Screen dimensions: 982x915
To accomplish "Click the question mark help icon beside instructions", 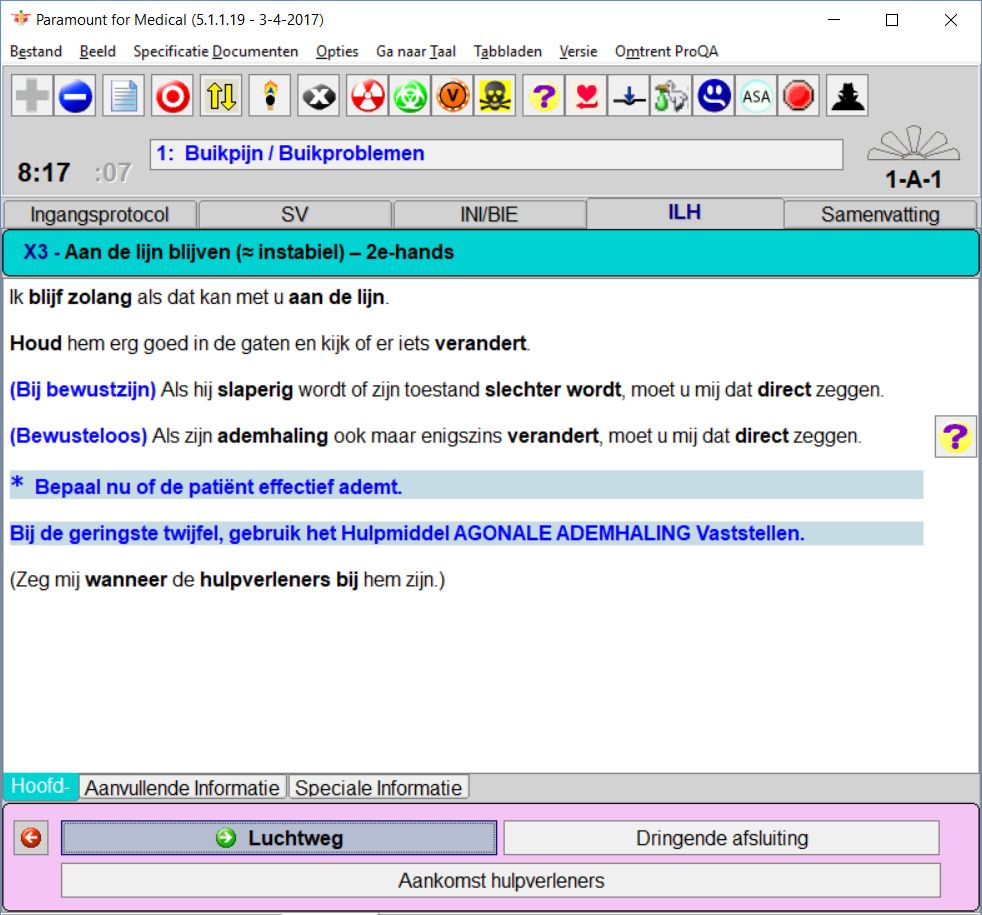I will 955,437.
